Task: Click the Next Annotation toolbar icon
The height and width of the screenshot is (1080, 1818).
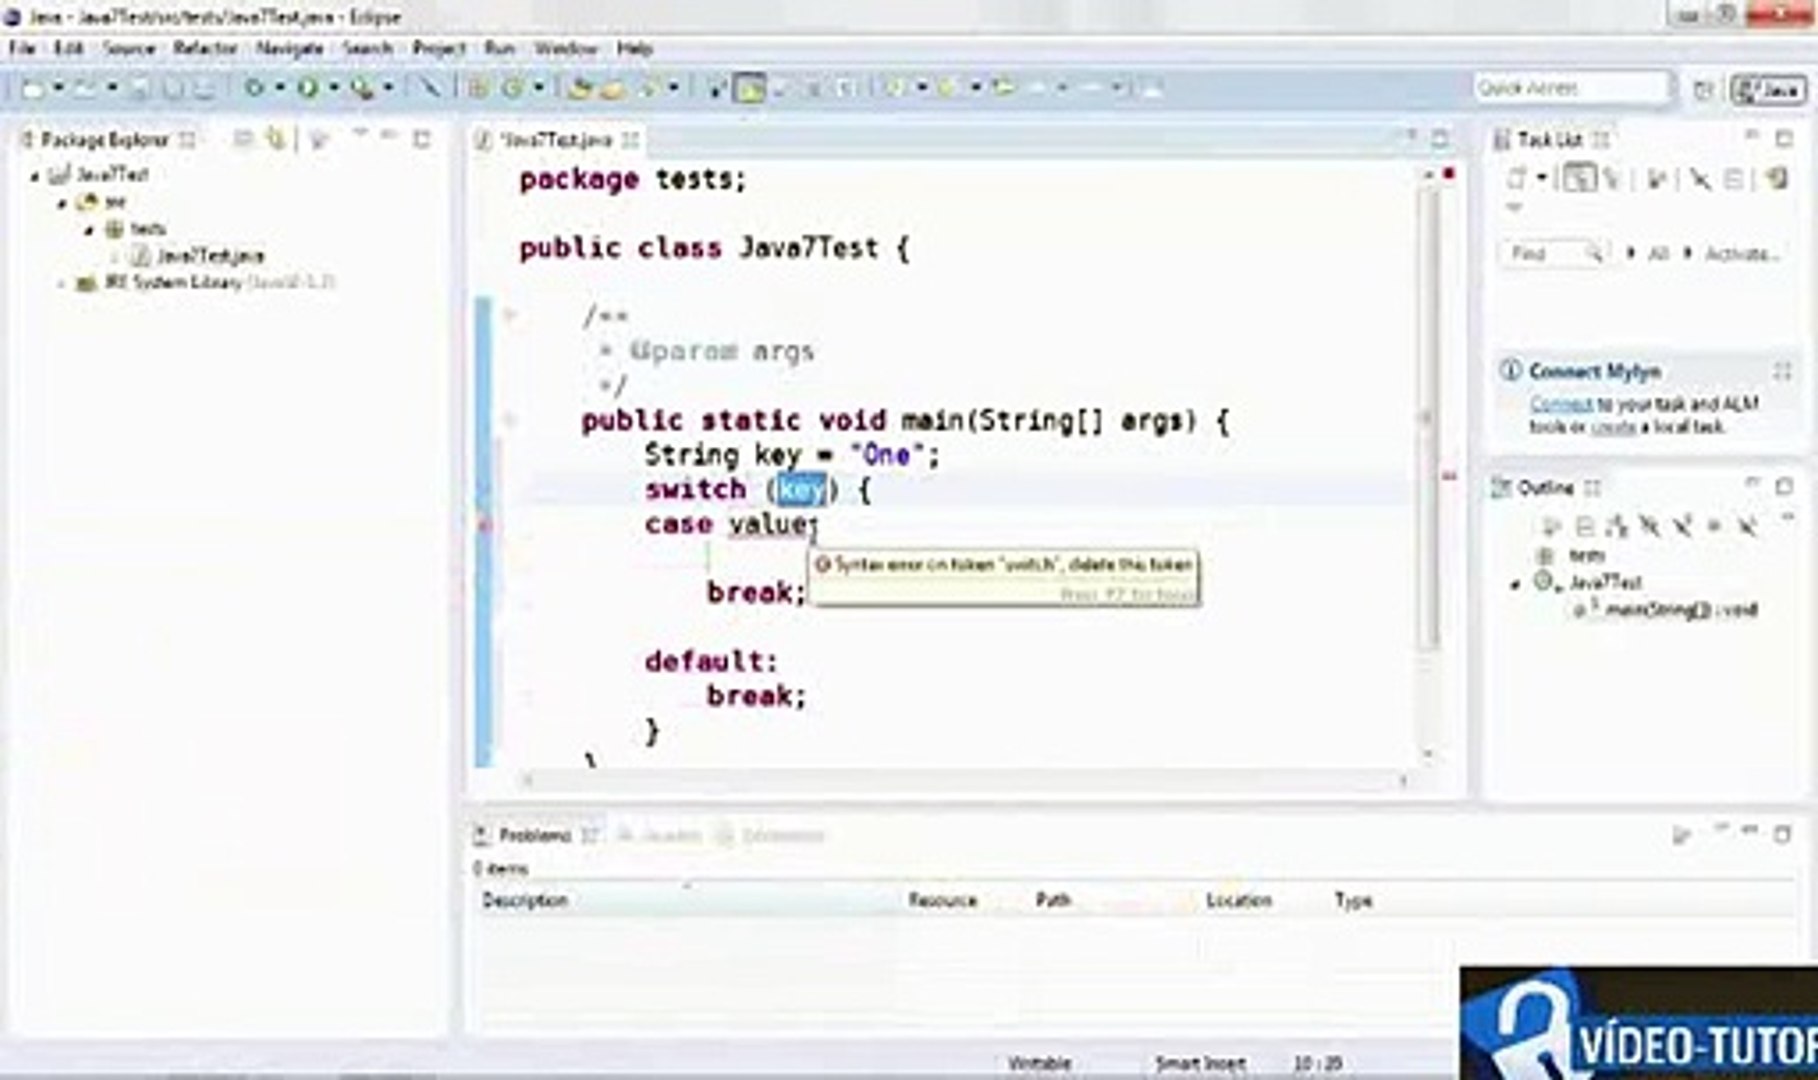Action: pos(894,89)
